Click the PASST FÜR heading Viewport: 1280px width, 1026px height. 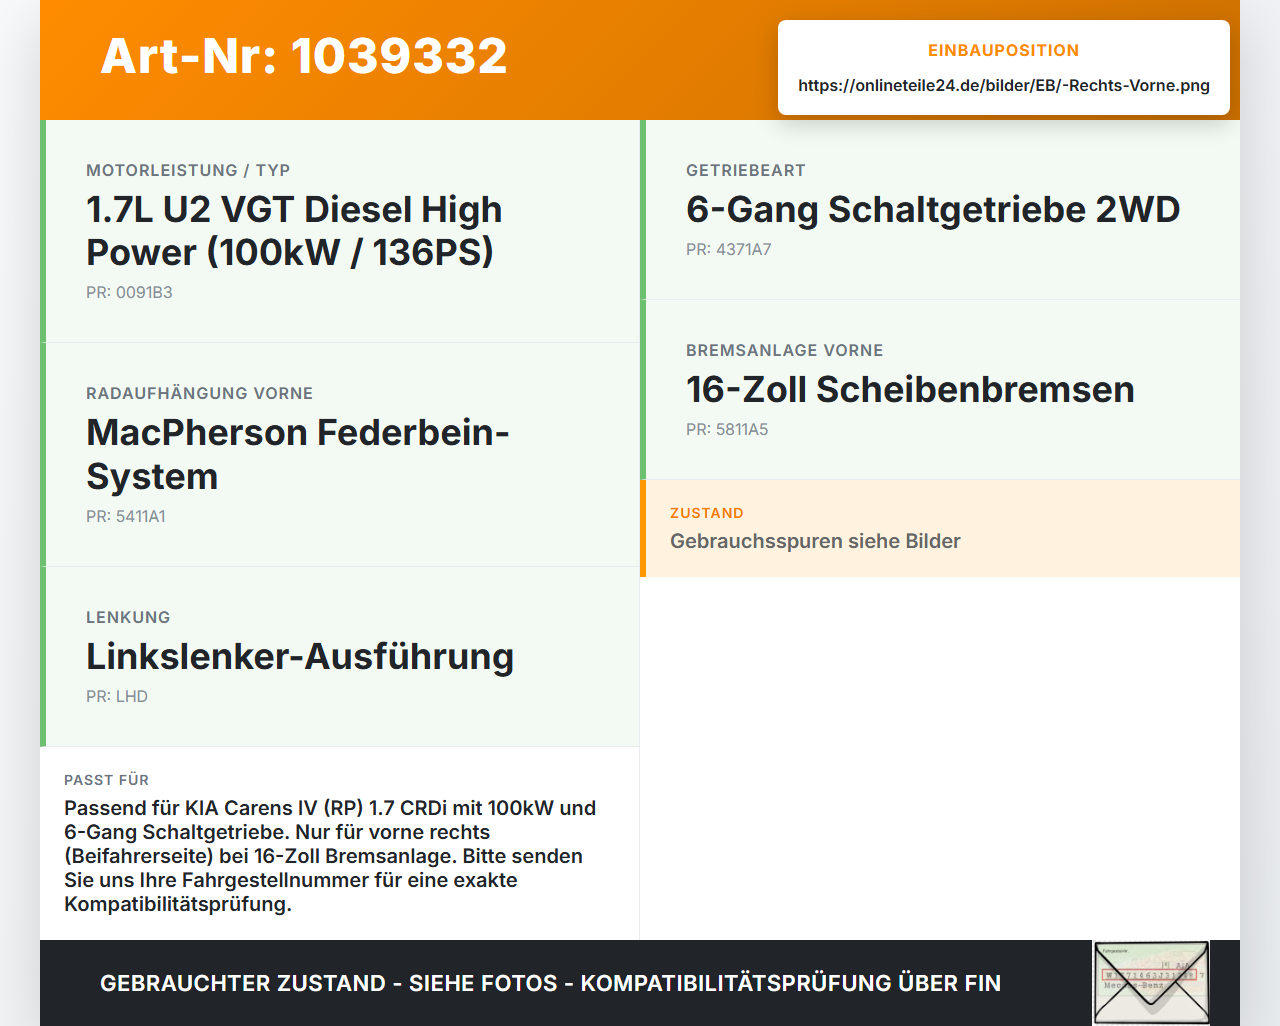pos(106,780)
